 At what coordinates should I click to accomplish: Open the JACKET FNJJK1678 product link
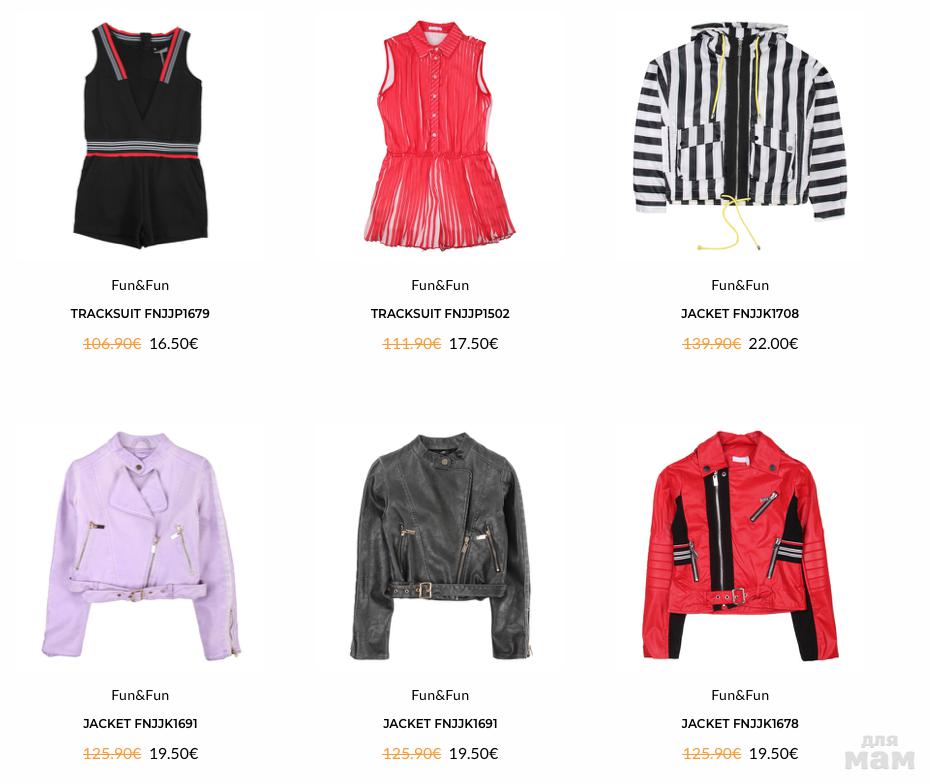tap(740, 724)
